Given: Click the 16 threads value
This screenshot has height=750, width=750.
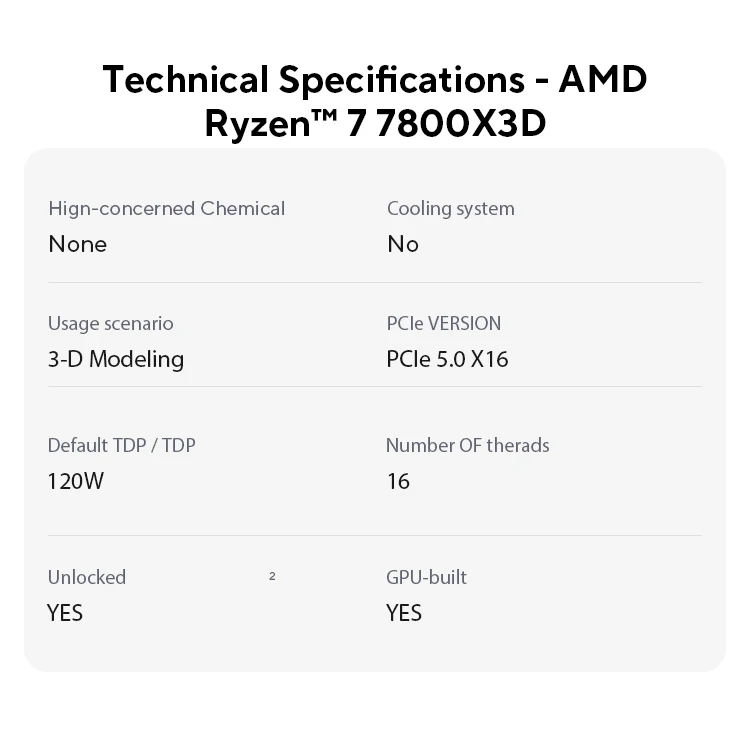Looking at the screenshot, I should (398, 481).
